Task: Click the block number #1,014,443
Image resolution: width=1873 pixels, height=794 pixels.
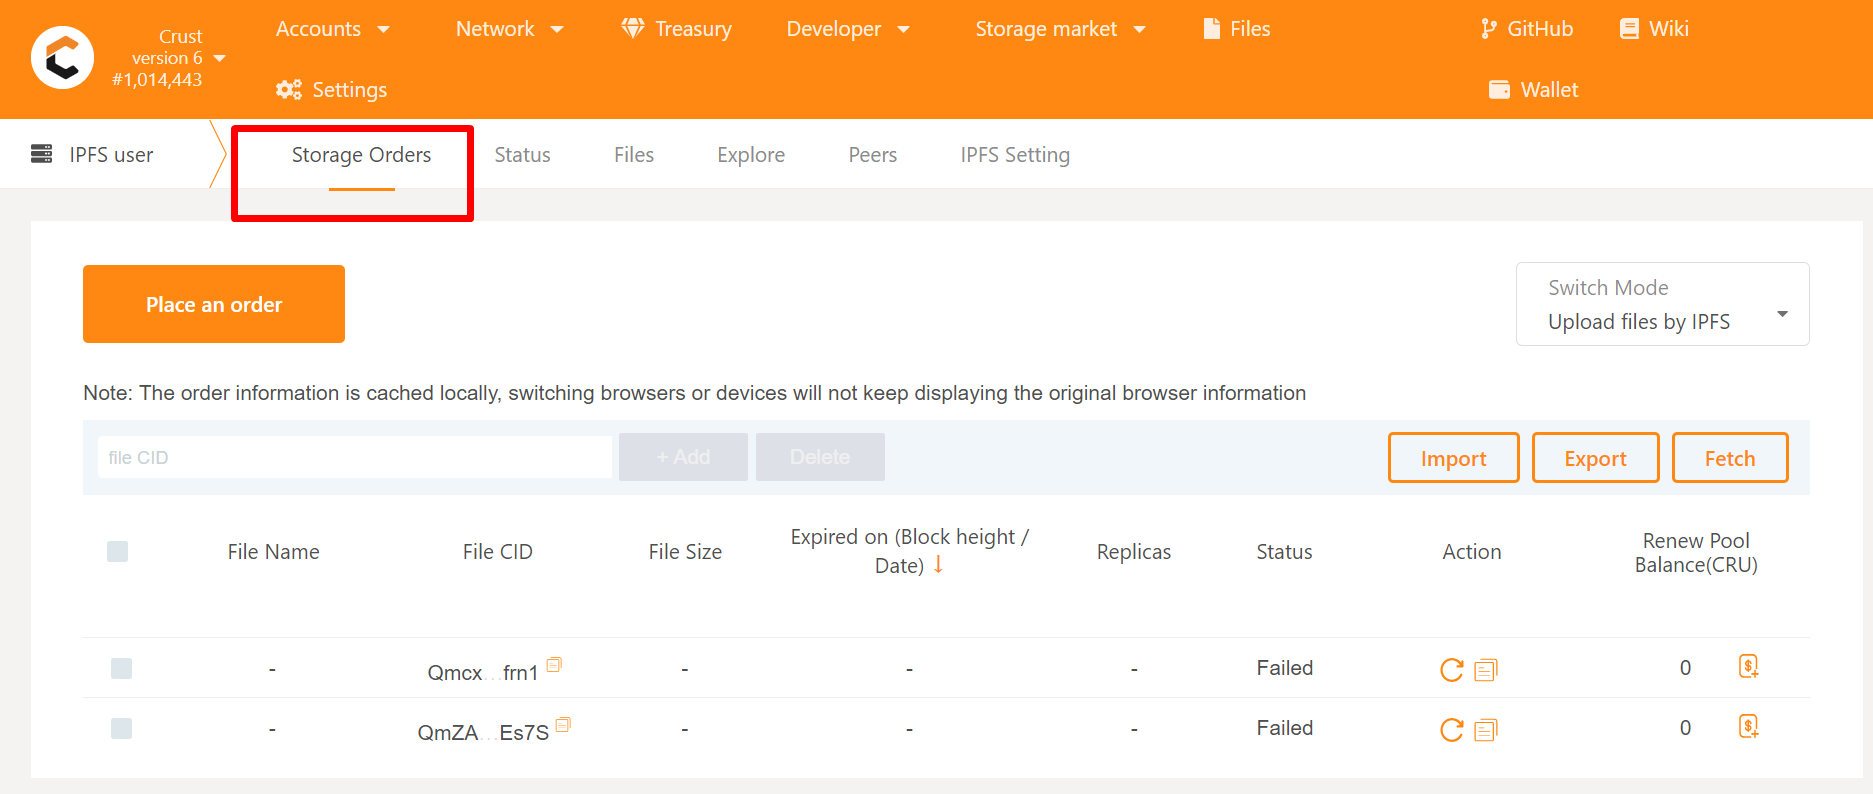Action: click(x=157, y=80)
